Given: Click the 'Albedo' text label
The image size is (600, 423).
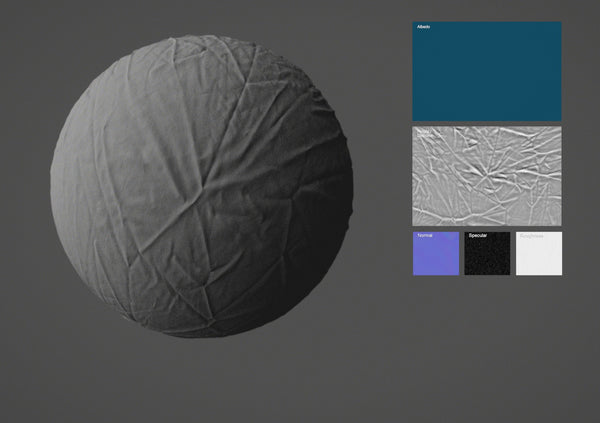Looking at the screenshot, I should click(x=422, y=27).
